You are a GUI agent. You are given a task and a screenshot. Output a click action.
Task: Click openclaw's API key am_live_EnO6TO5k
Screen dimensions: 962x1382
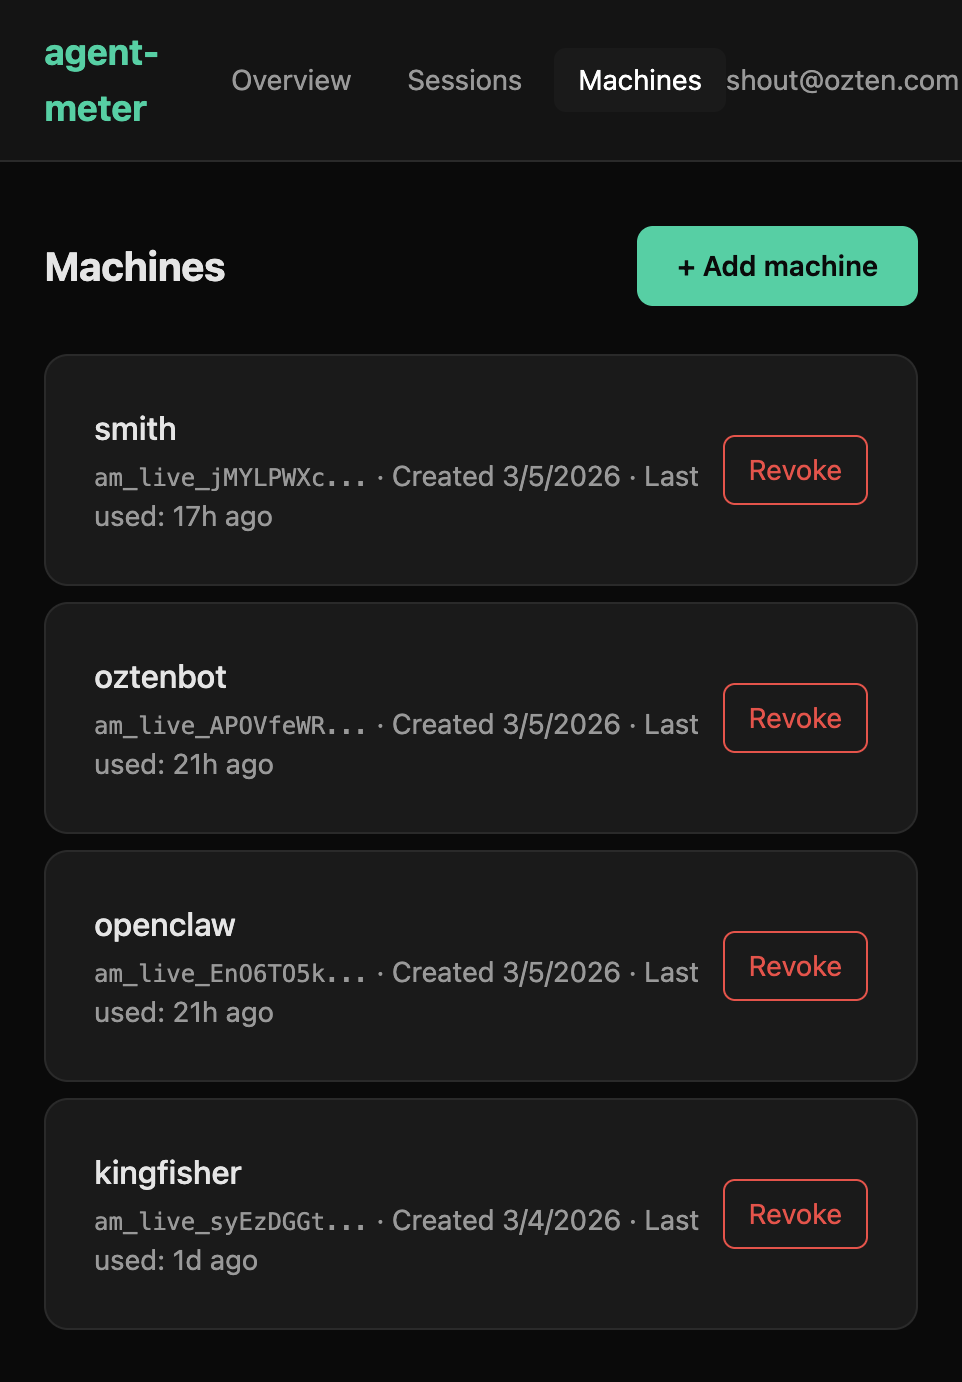click(x=229, y=972)
